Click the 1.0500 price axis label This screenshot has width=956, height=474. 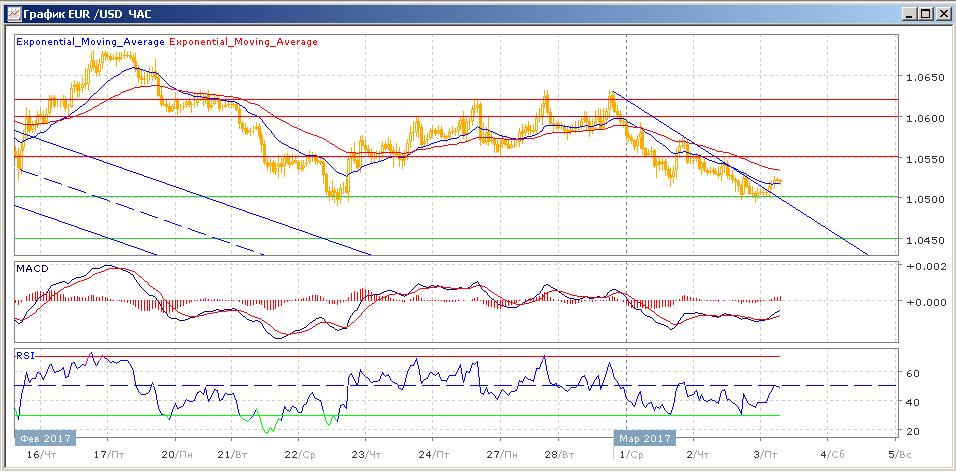point(919,200)
